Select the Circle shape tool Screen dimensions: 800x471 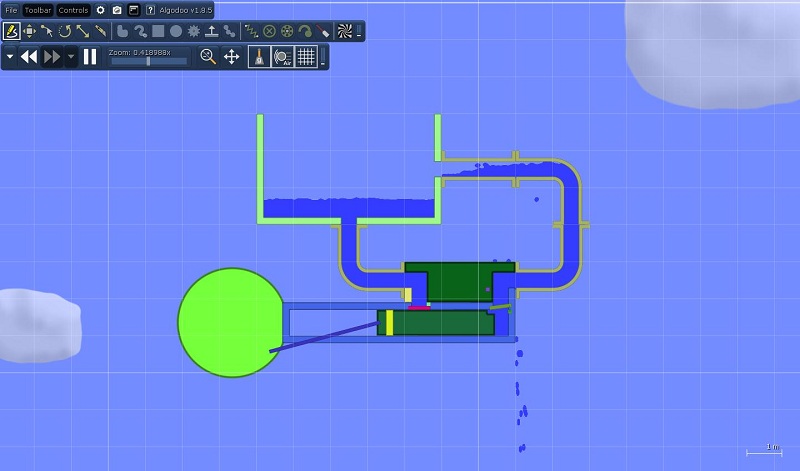pyautogui.click(x=176, y=31)
